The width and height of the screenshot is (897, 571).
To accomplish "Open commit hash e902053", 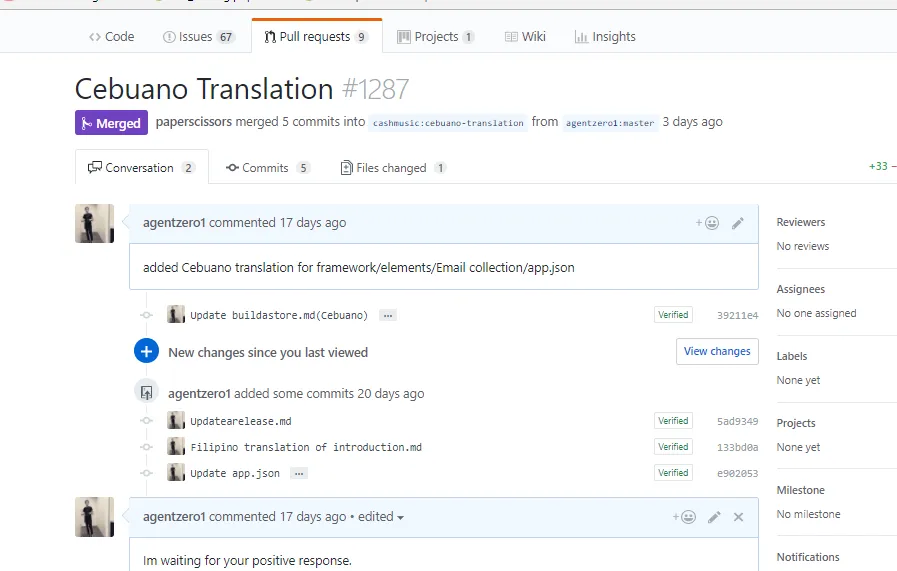I will pyautogui.click(x=737, y=474).
